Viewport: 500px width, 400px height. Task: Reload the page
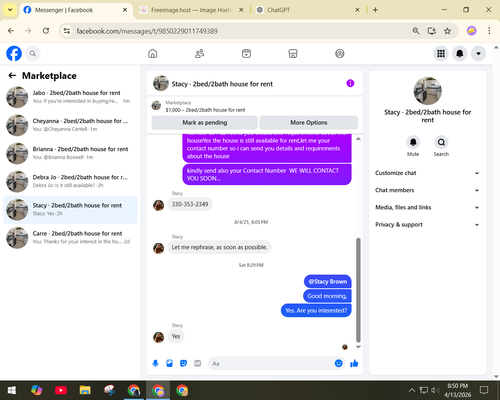[46, 31]
